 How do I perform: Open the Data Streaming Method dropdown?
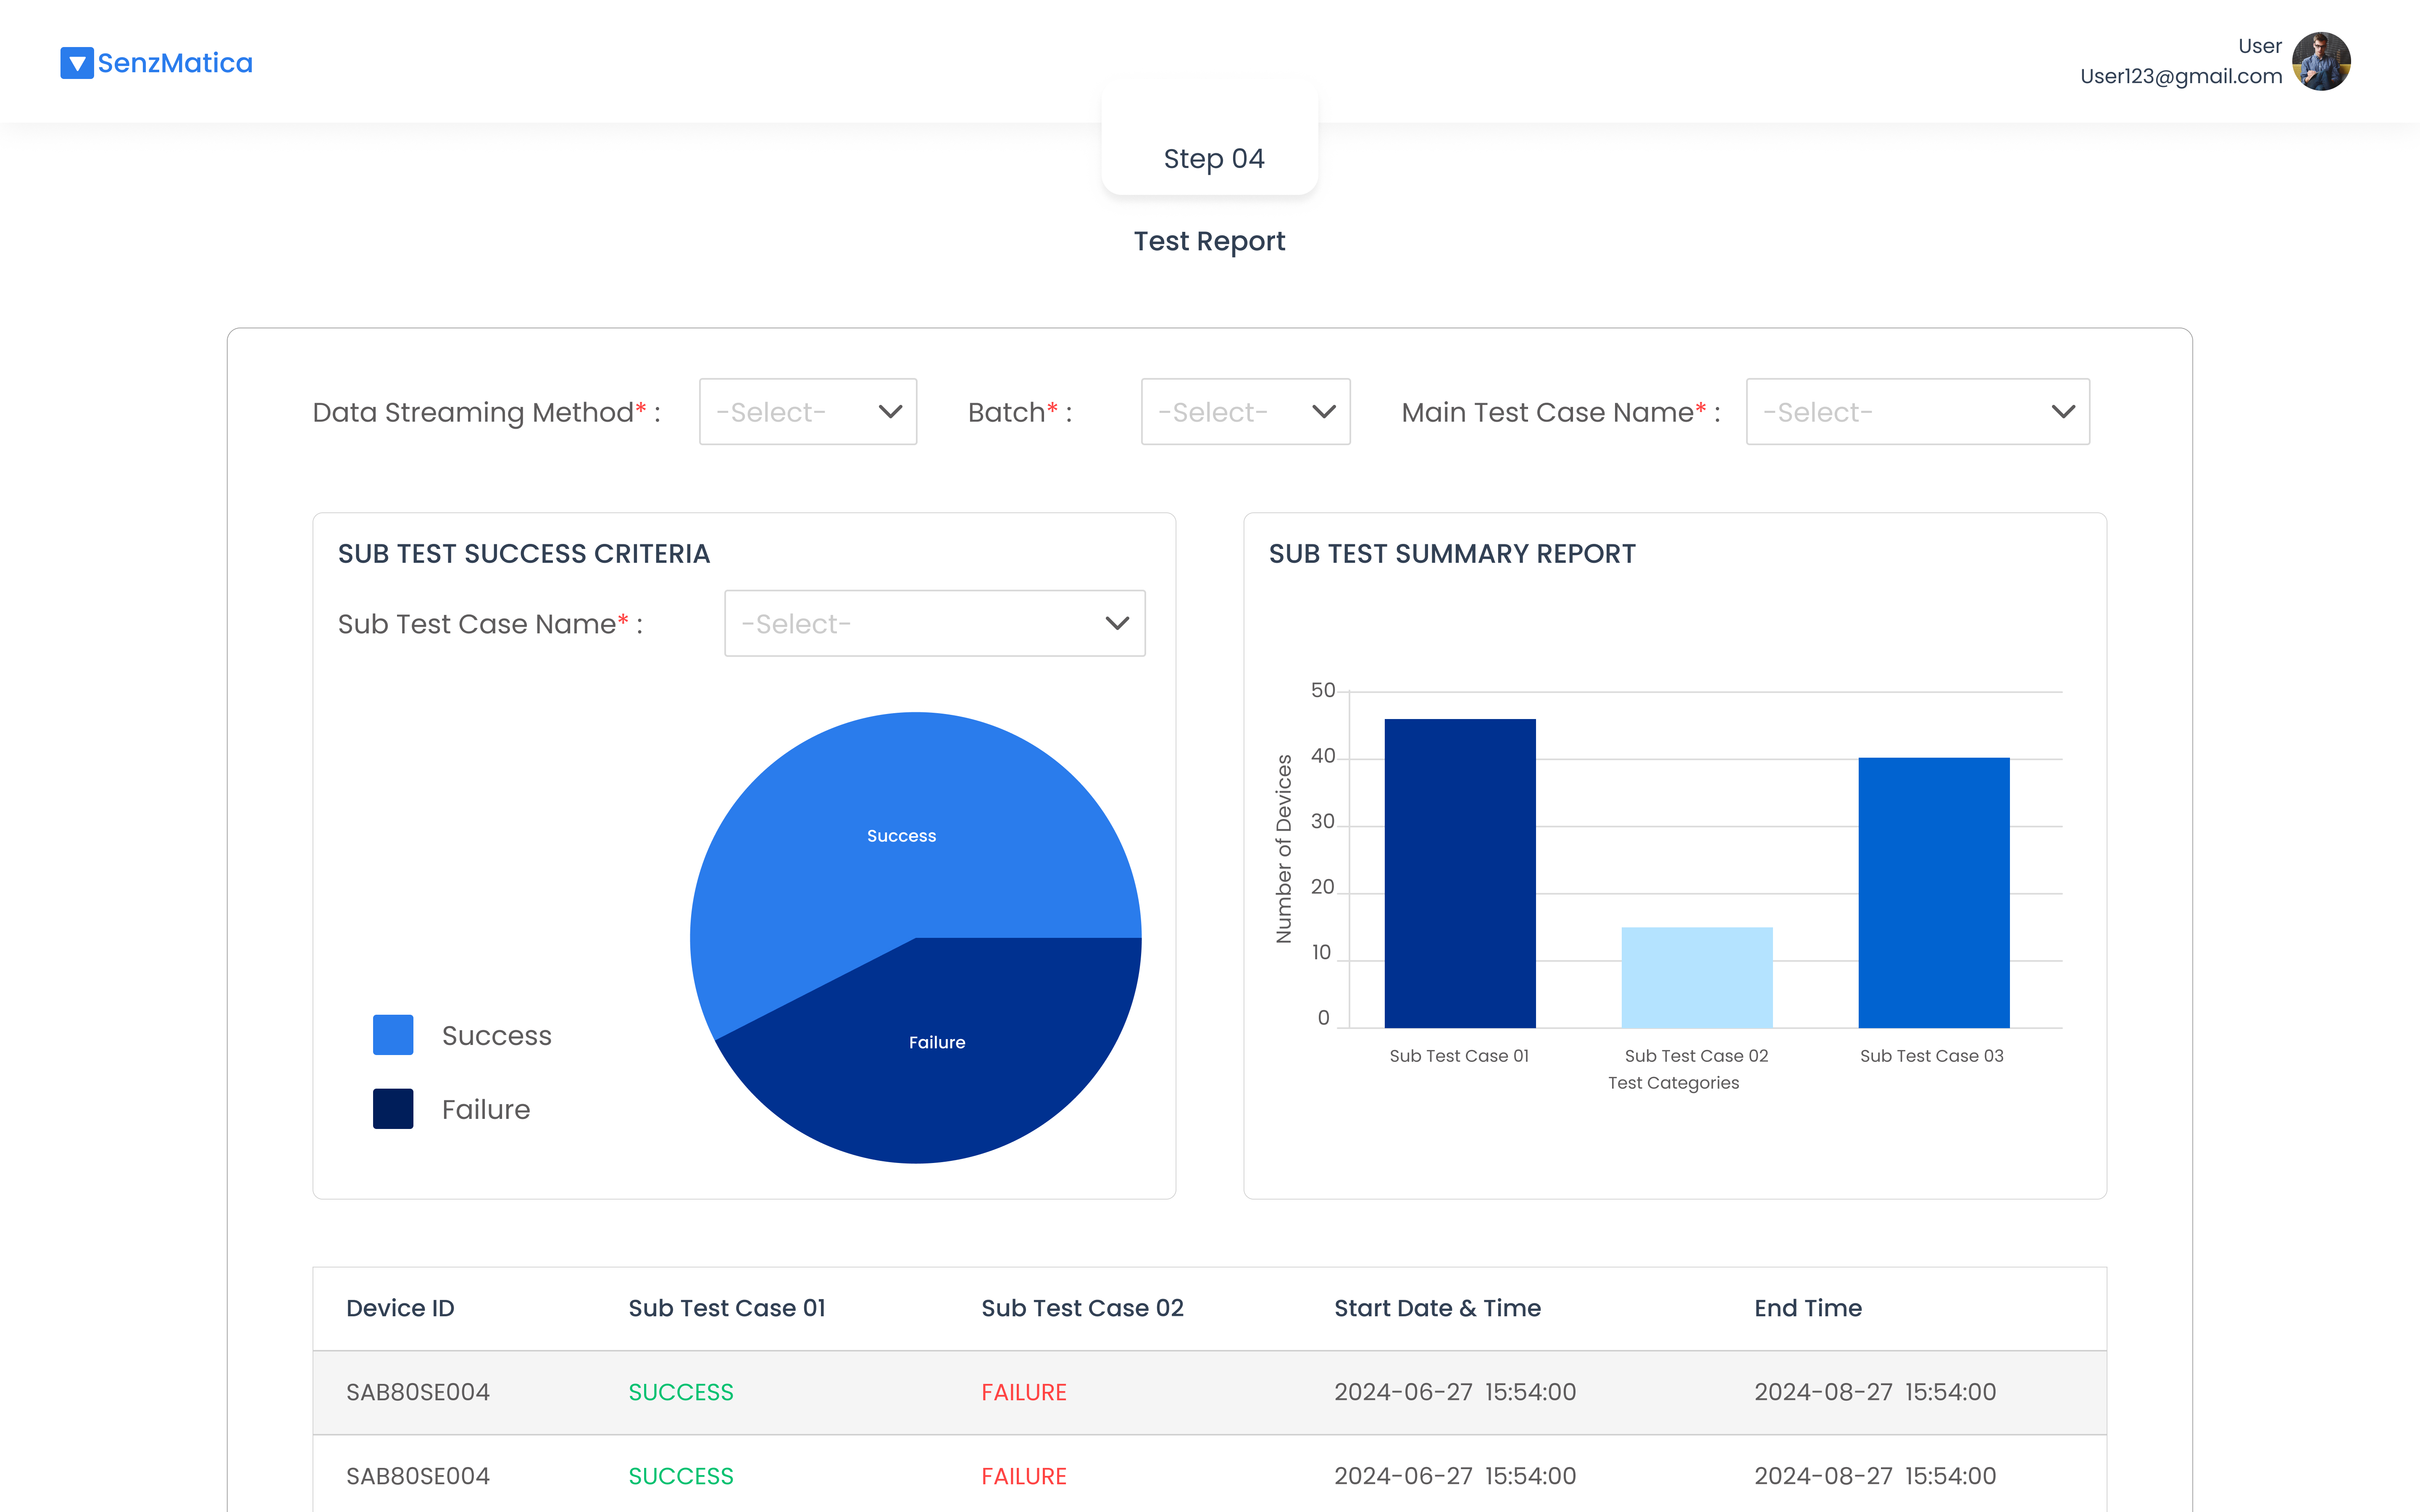point(808,412)
